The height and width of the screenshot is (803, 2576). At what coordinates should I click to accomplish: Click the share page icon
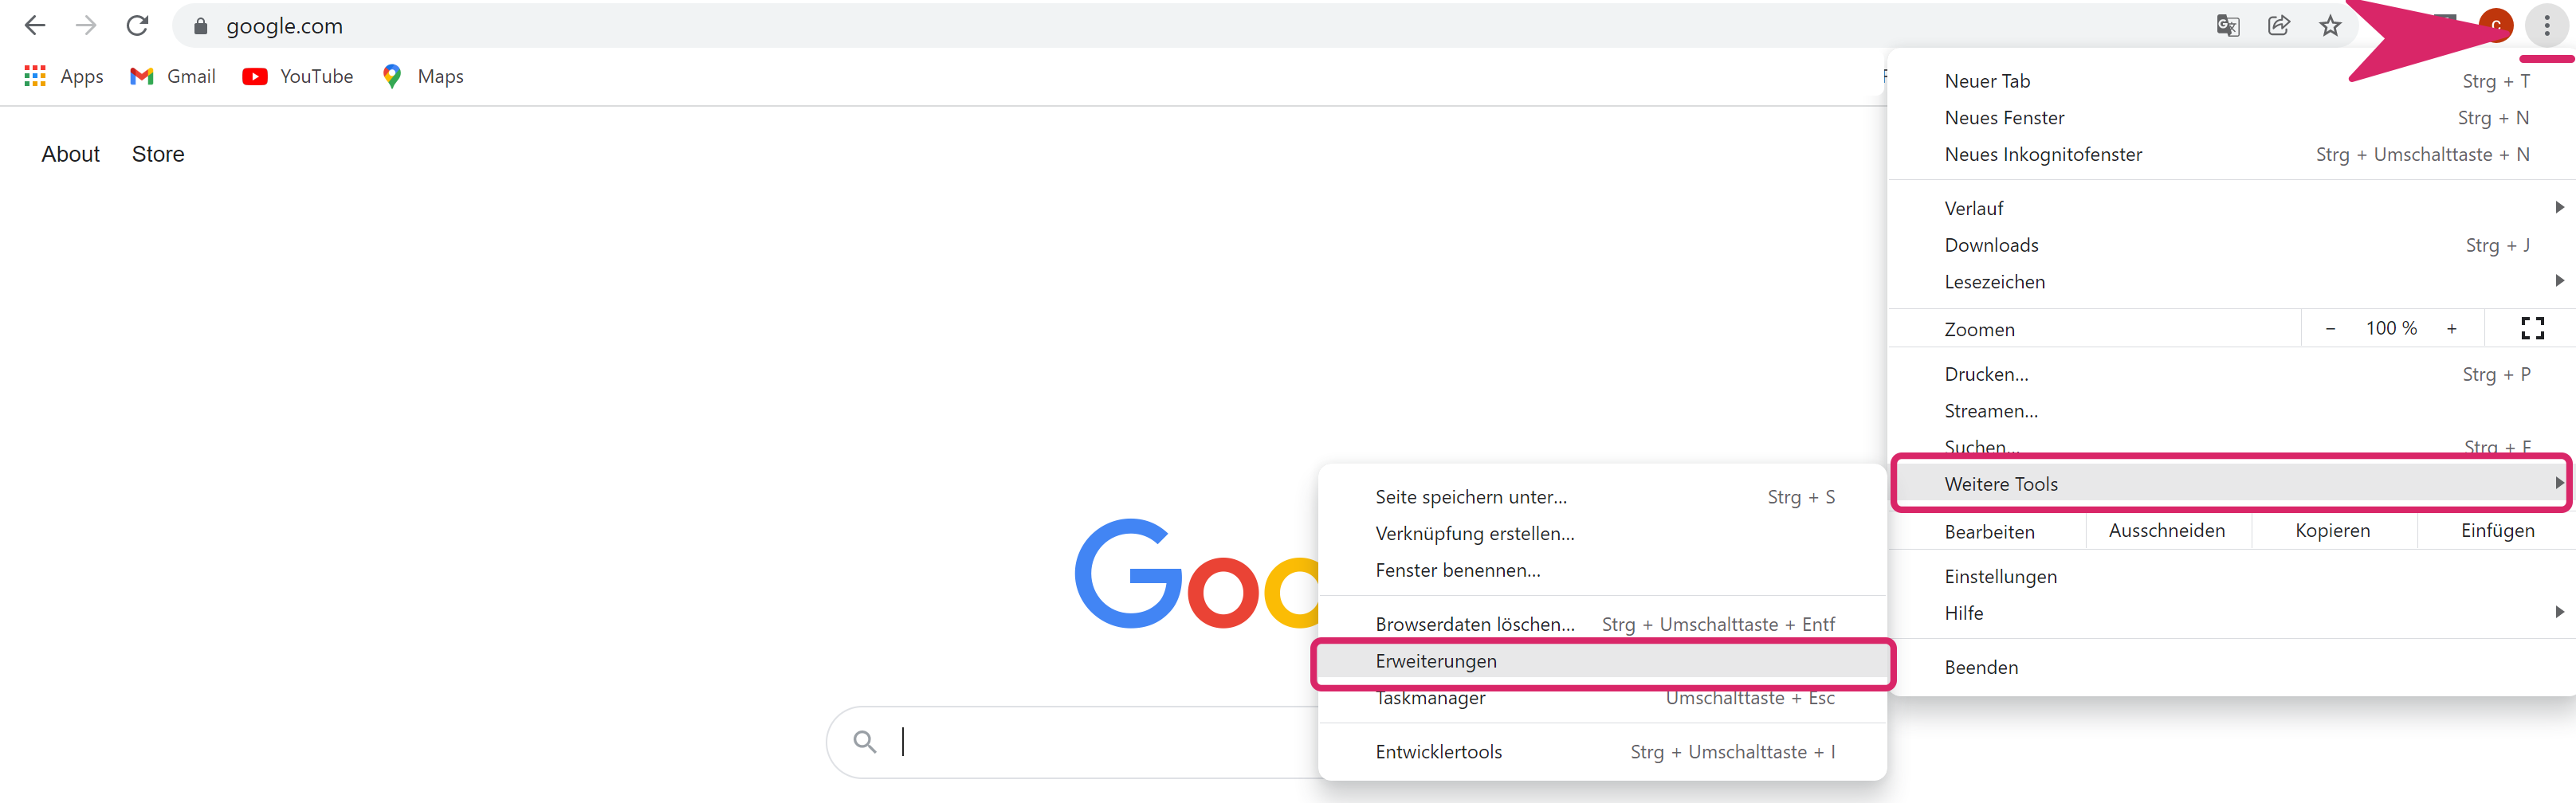pyautogui.click(x=2279, y=26)
